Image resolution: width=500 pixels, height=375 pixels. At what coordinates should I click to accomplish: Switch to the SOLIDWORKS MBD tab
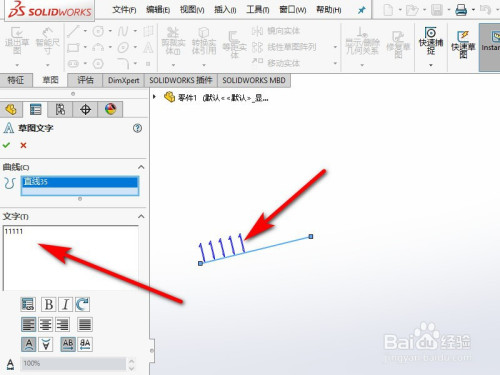(254, 80)
